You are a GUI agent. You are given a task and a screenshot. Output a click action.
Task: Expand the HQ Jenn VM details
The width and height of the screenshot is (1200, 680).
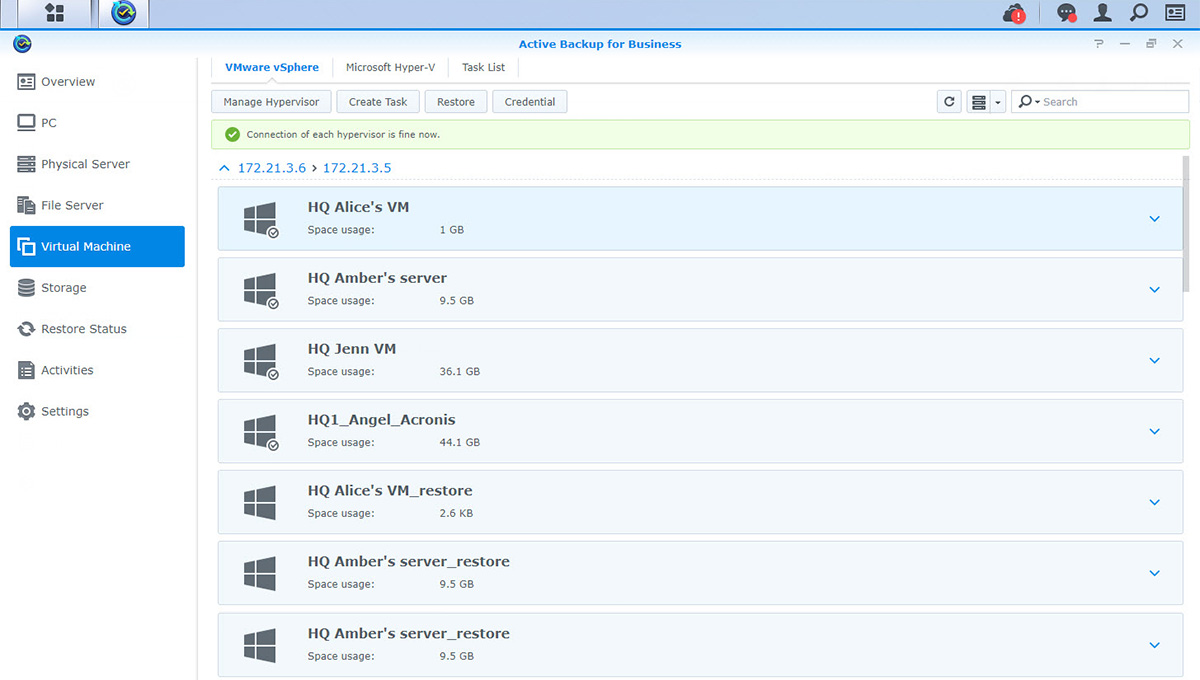pos(1154,361)
